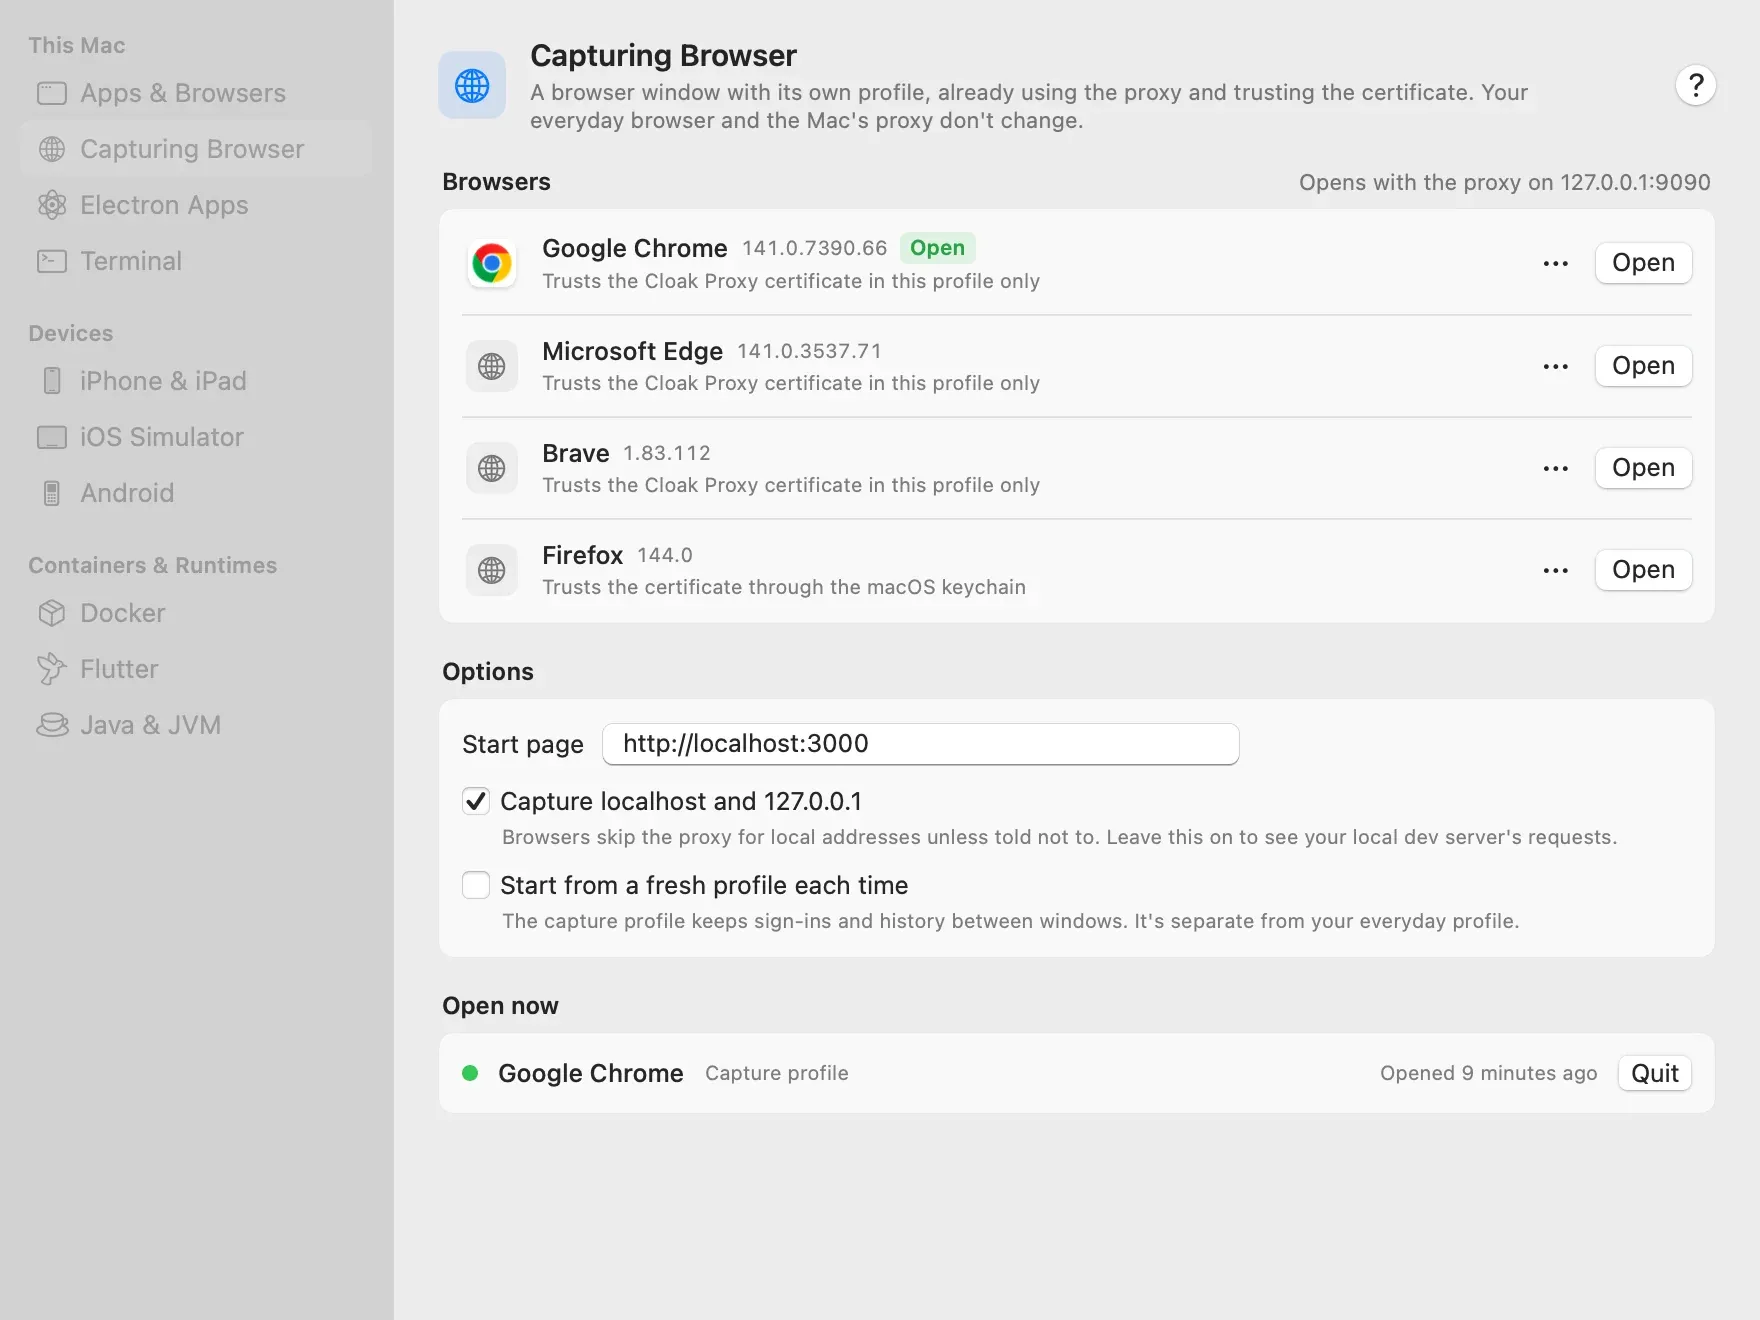Image resolution: width=1760 pixels, height=1320 pixels.
Task: Click the Brave version 1.83.112
Action: 667,453
